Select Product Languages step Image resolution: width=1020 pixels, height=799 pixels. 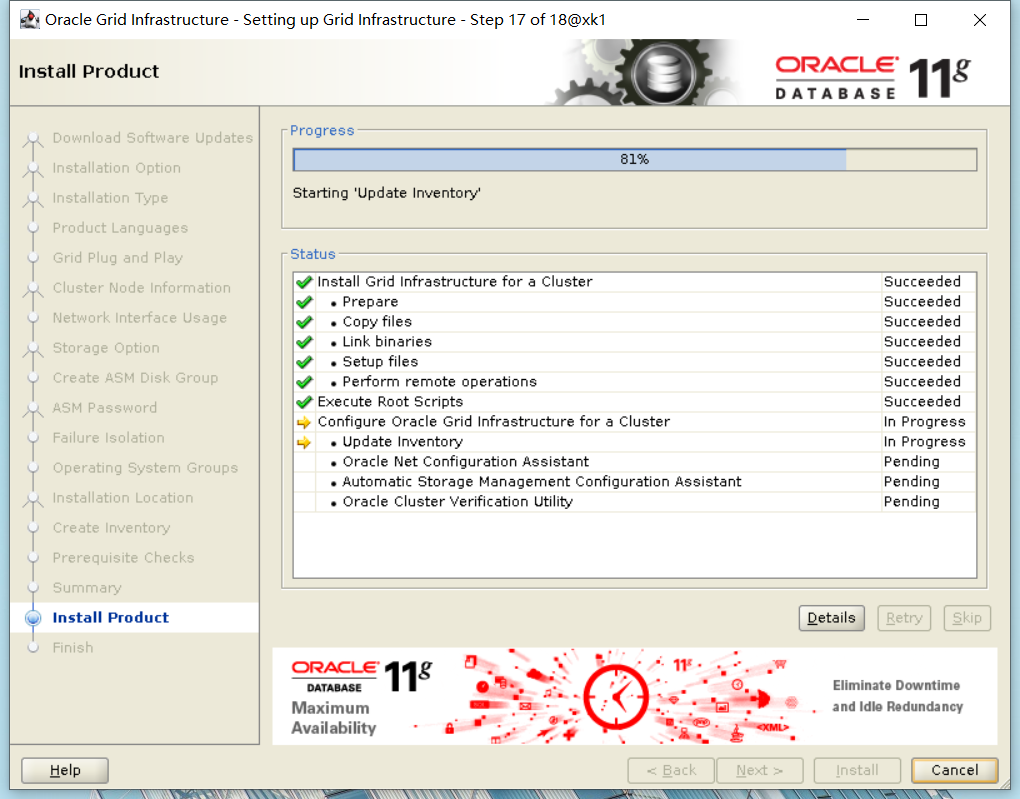coord(120,228)
